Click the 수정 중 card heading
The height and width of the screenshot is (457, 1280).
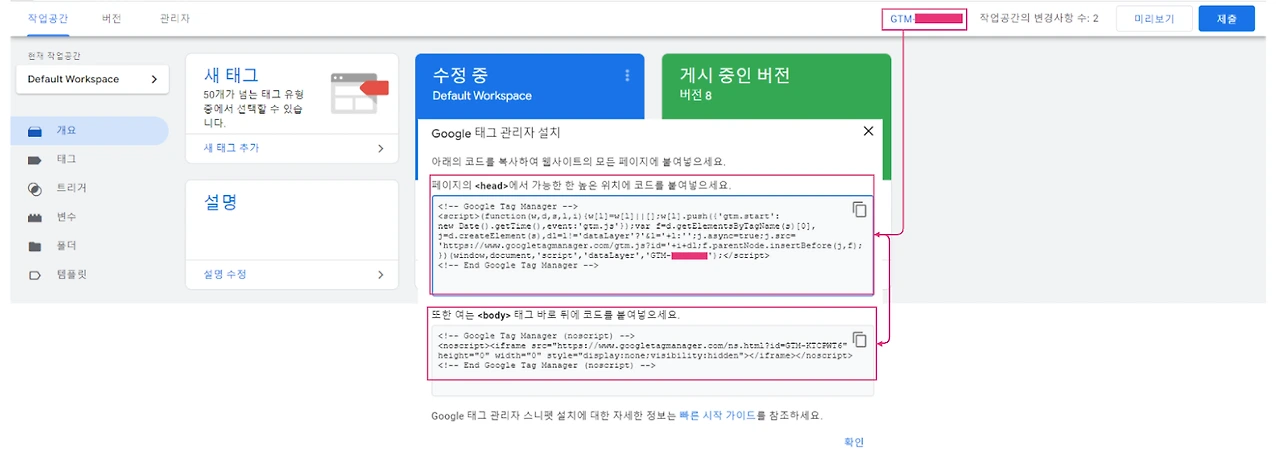click(459, 75)
